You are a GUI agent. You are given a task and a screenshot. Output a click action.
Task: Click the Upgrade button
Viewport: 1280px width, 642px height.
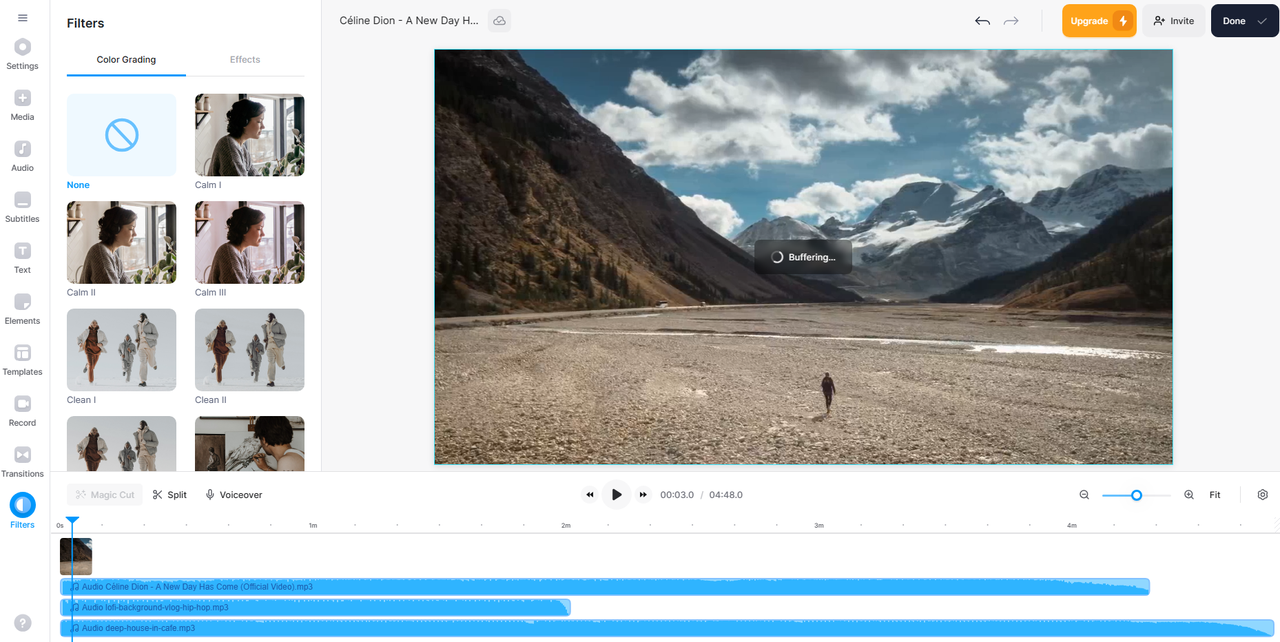click(x=1099, y=21)
